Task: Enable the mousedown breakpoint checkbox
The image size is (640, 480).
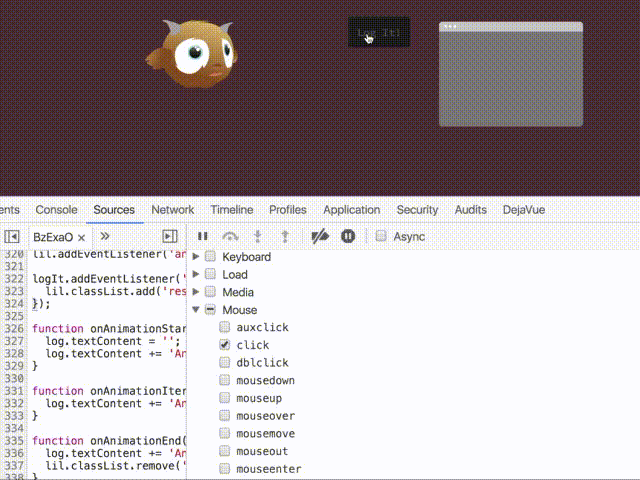Action: (x=224, y=380)
